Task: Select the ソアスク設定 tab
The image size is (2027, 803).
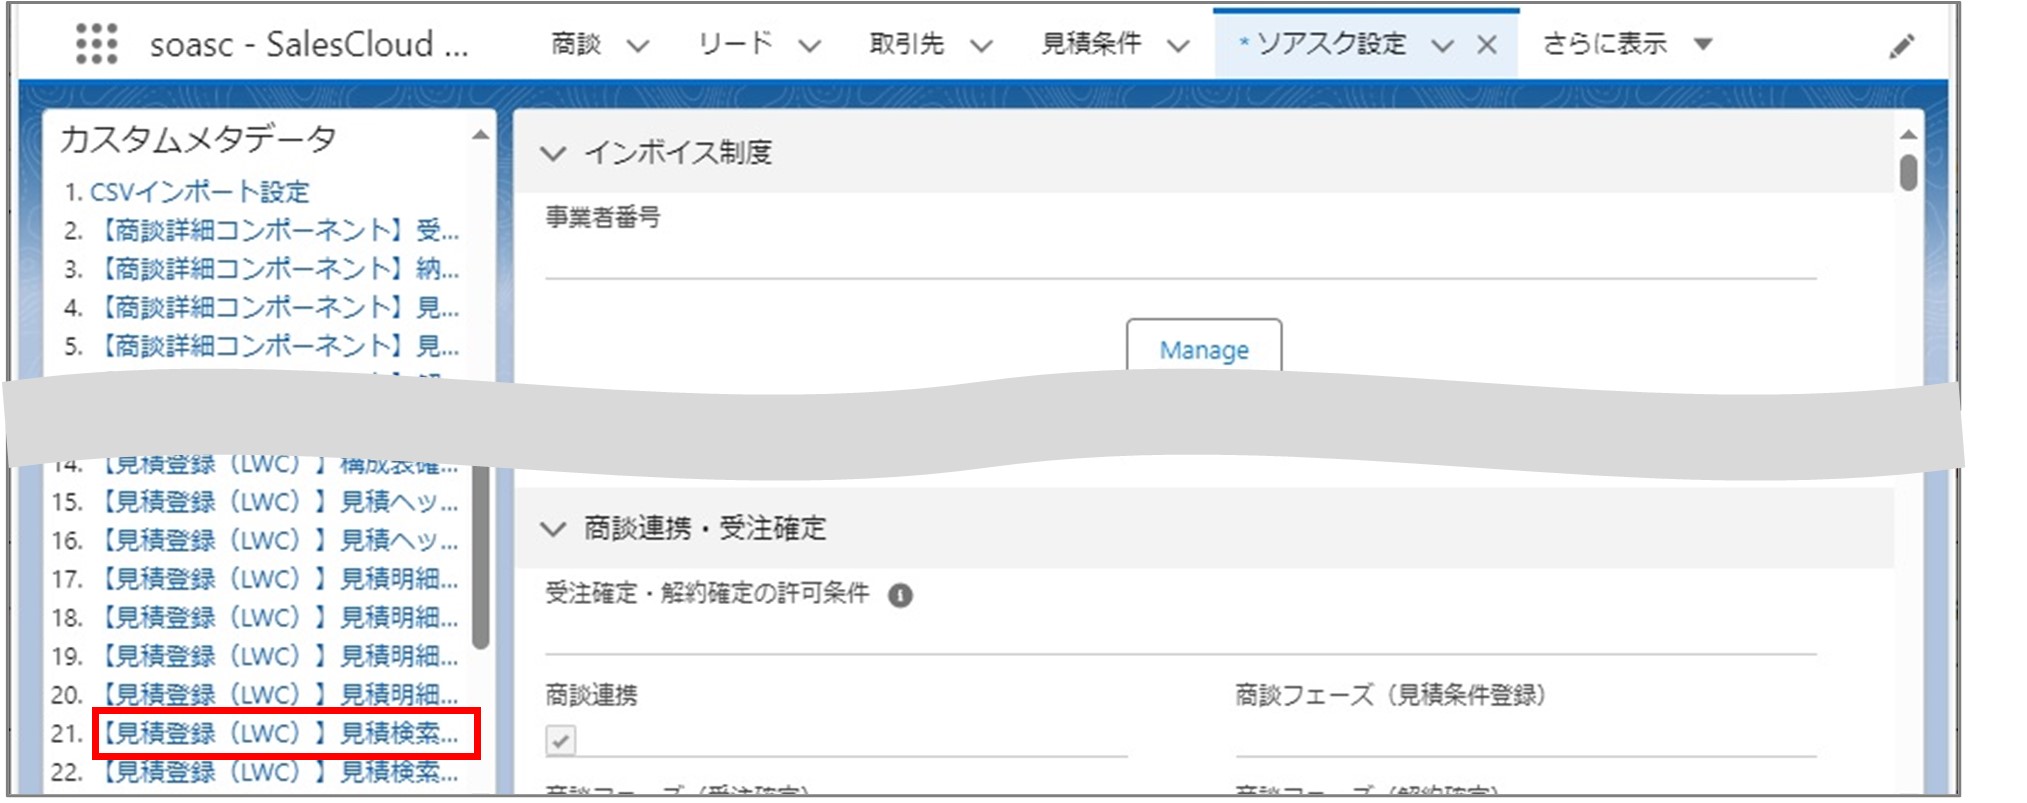Action: pyautogui.click(x=1330, y=44)
